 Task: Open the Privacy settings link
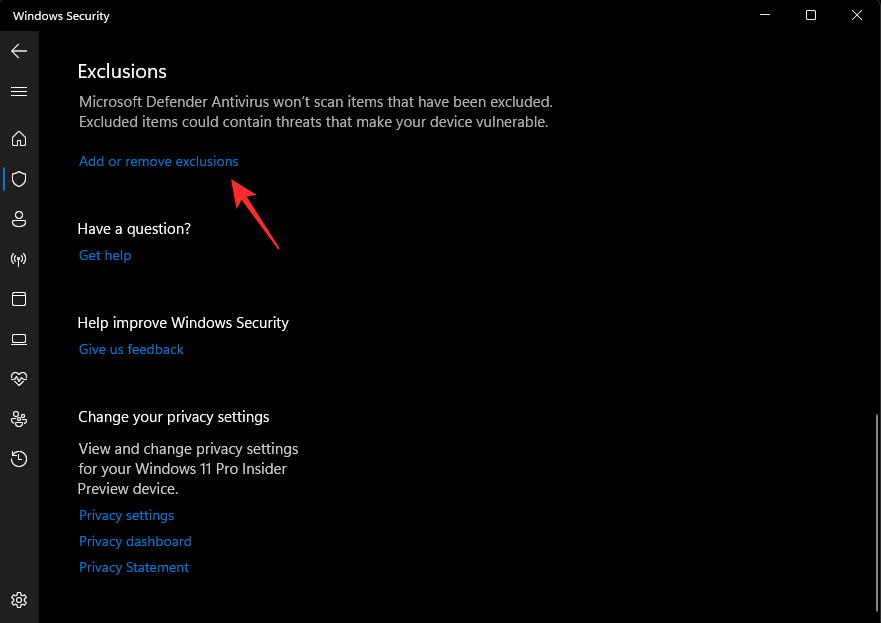tap(126, 515)
